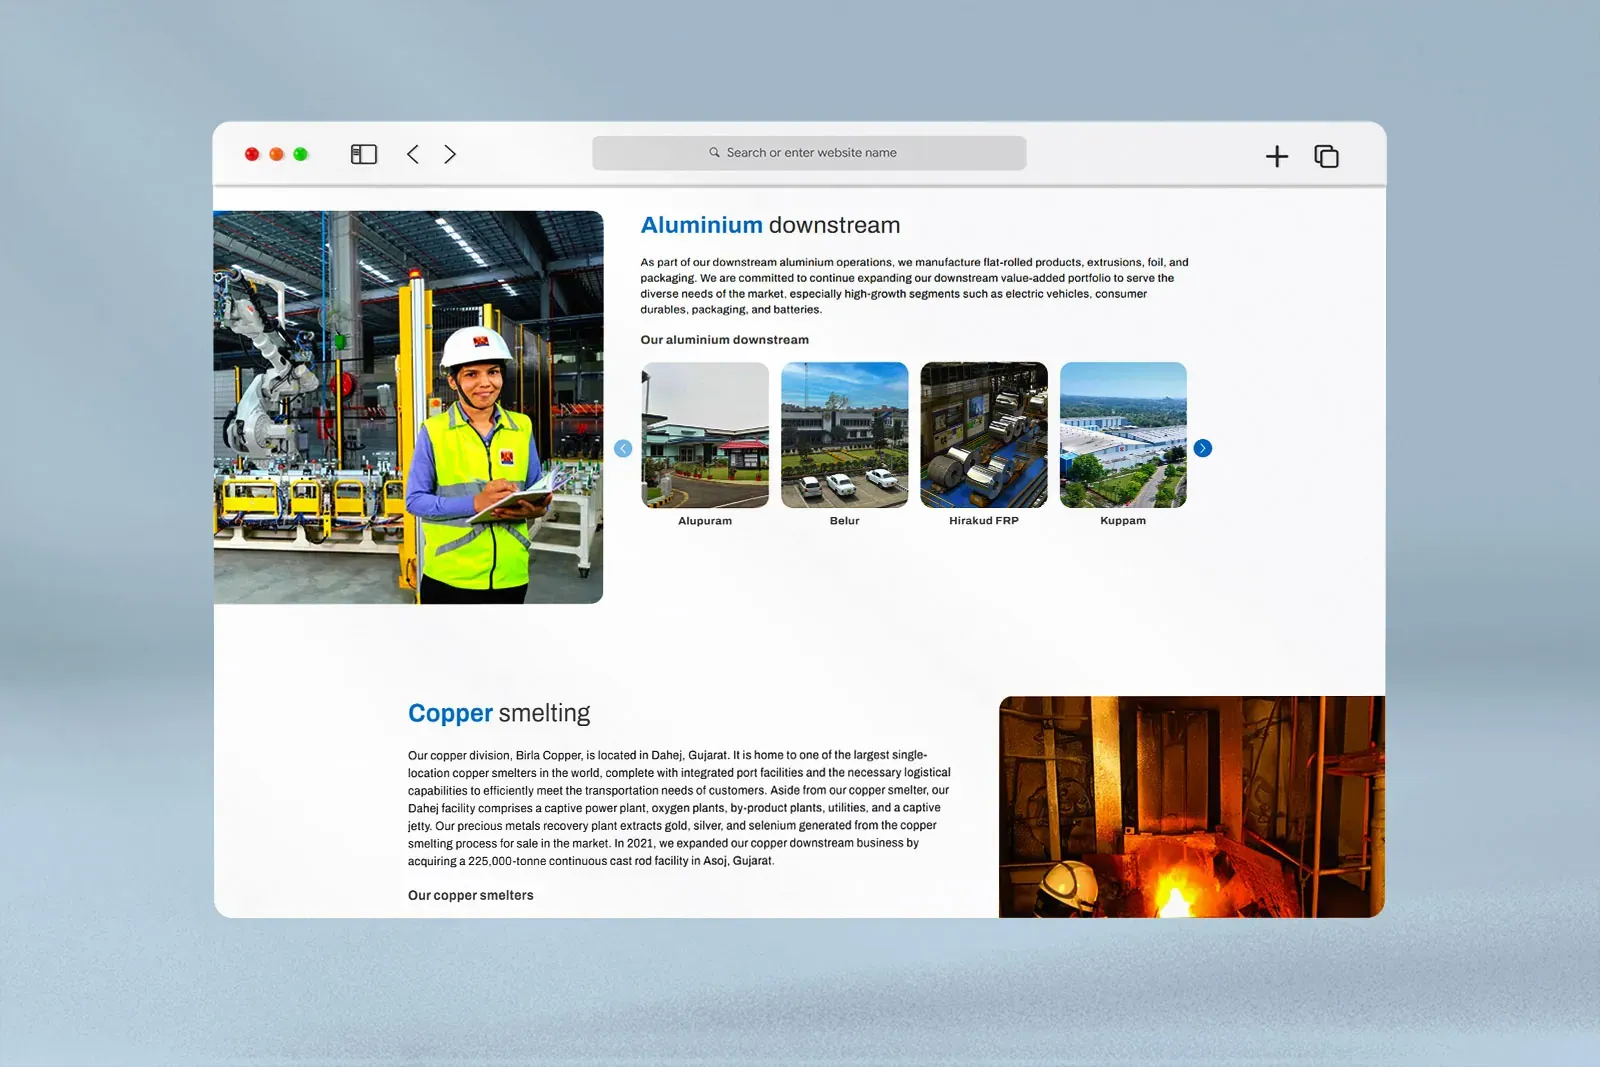Slide carousel to next aluminium plant
Screen dimensions: 1600x1067
(x=1203, y=448)
